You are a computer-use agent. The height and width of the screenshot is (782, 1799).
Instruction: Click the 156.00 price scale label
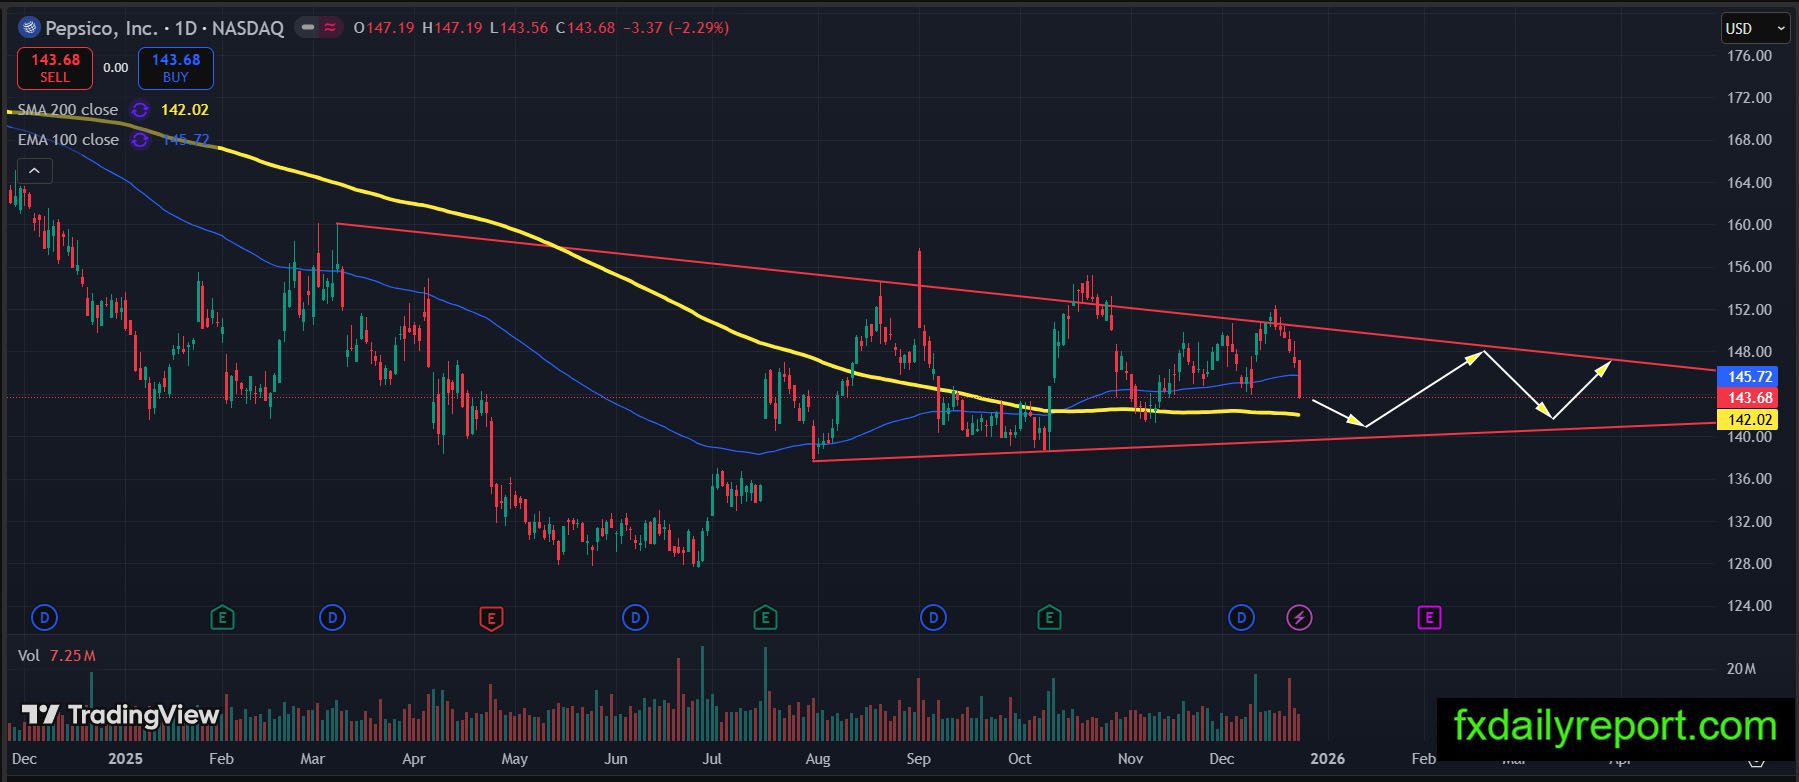point(1750,267)
